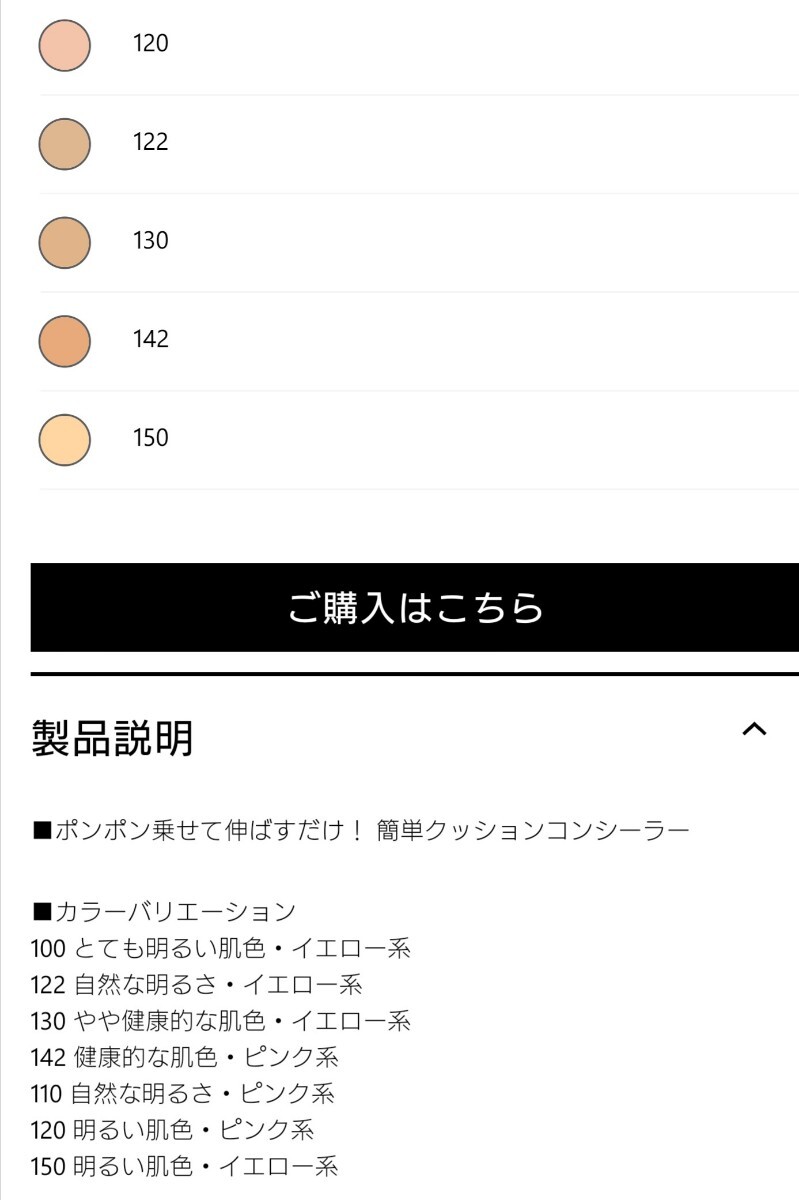Select color swatch 150
Viewport: 799px width, 1200px height.
coord(63,438)
